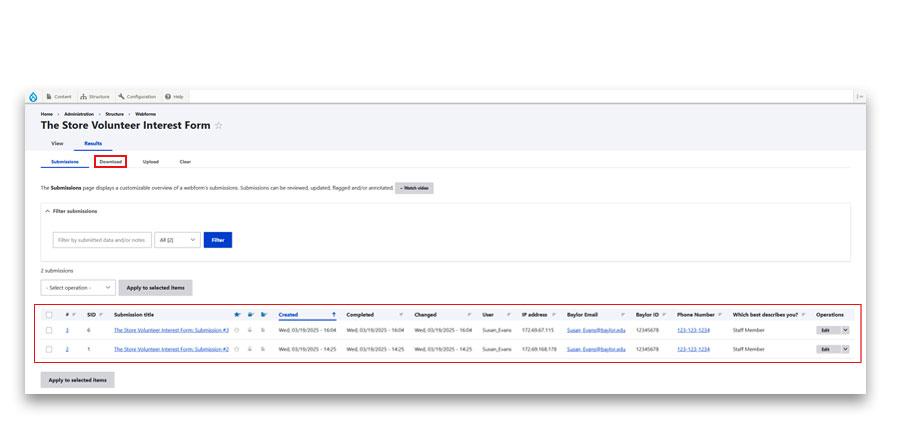Click the sort arrow on Created column
Screen dimensions: 900x437
333,314
